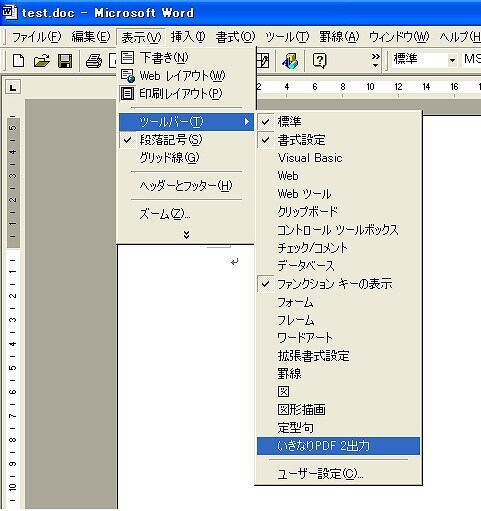481x511 pixels.
Task: Open the 編集(E) menu
Action: pyautogui.click(x=91, y=37)
